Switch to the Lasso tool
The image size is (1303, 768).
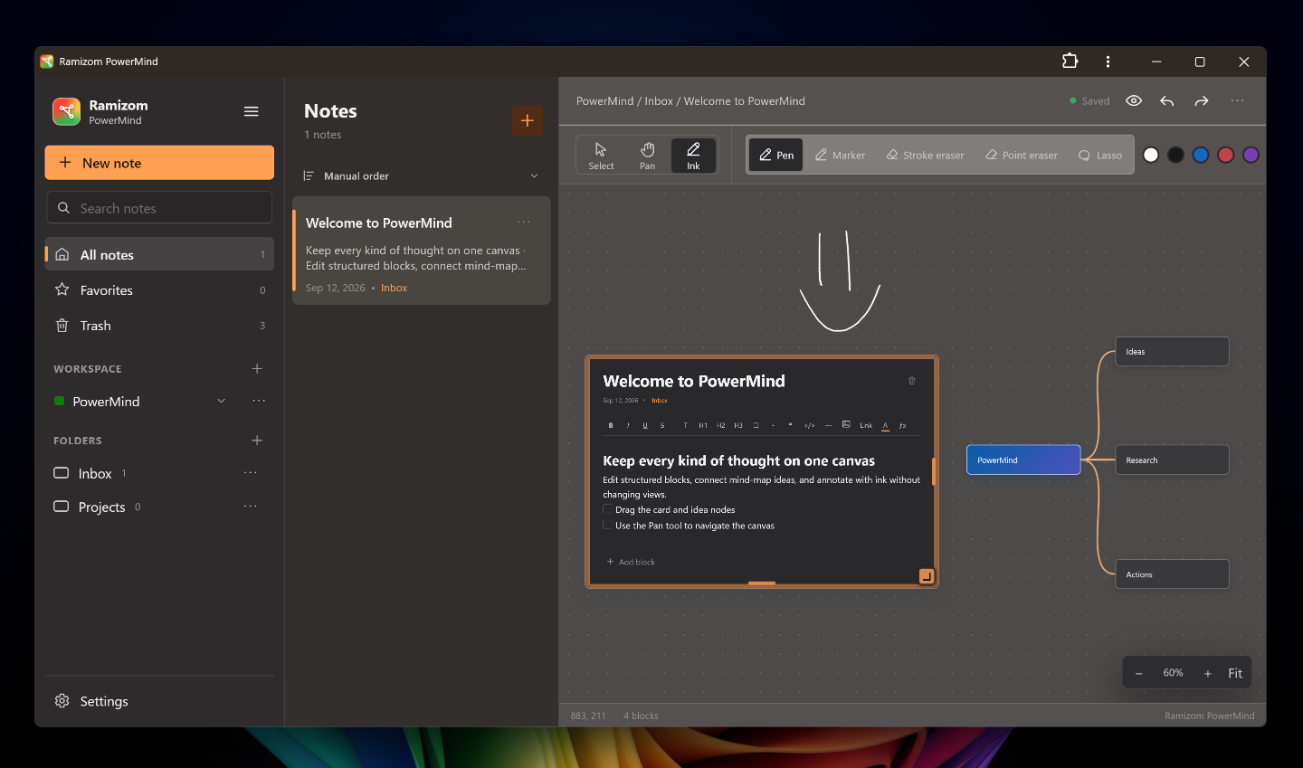pyautogui.click(x=1100, y=155)
